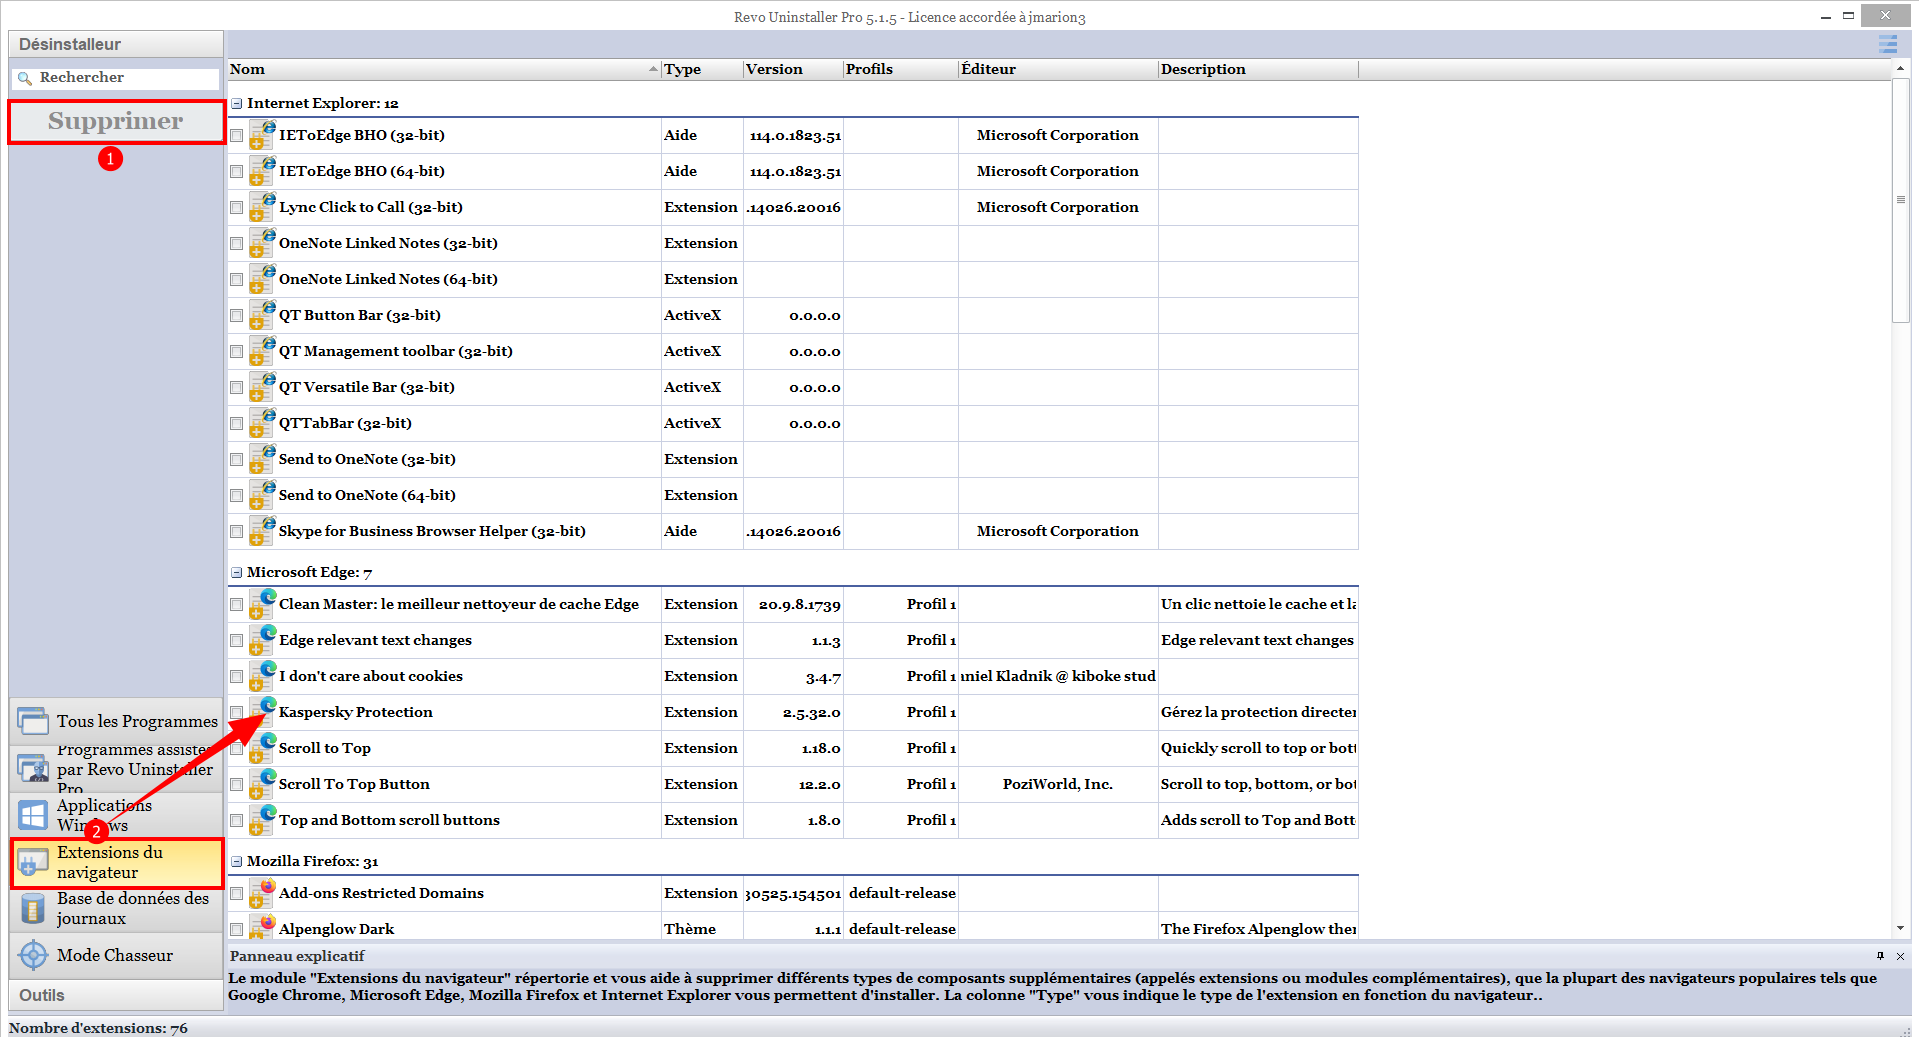Click the Extensions du navigateur icon
Viewport: 1919px width, 1037px height.
33,862
